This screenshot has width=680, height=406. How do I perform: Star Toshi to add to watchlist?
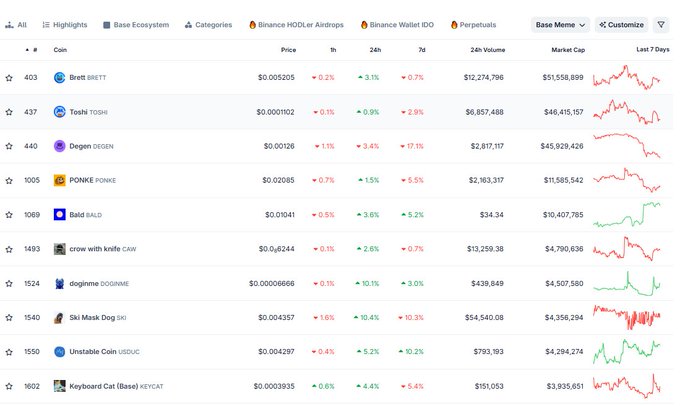[9, 112]
